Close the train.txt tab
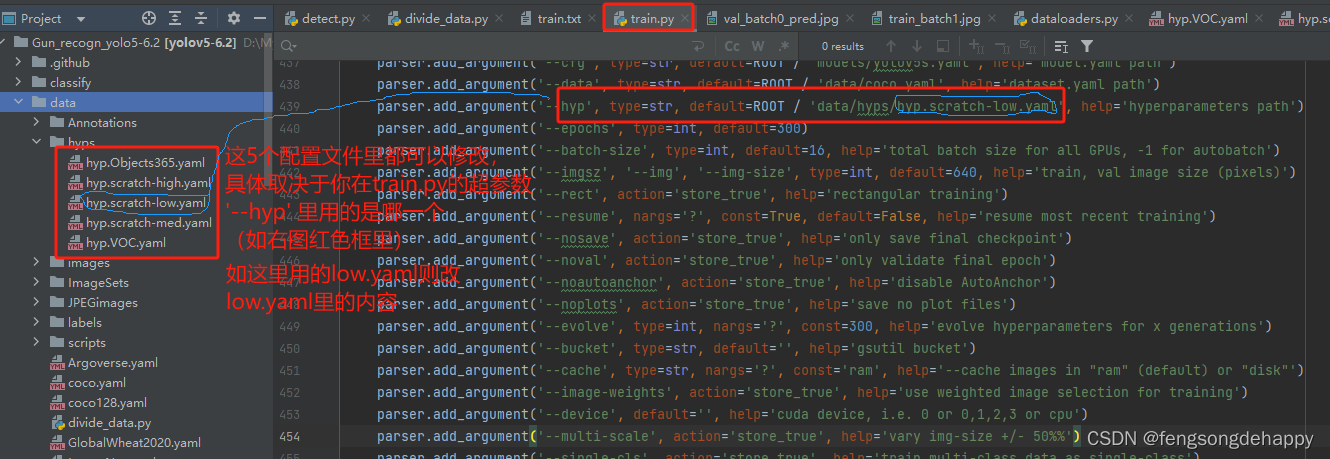1330x459 pixels. click(x=592, y=18)
